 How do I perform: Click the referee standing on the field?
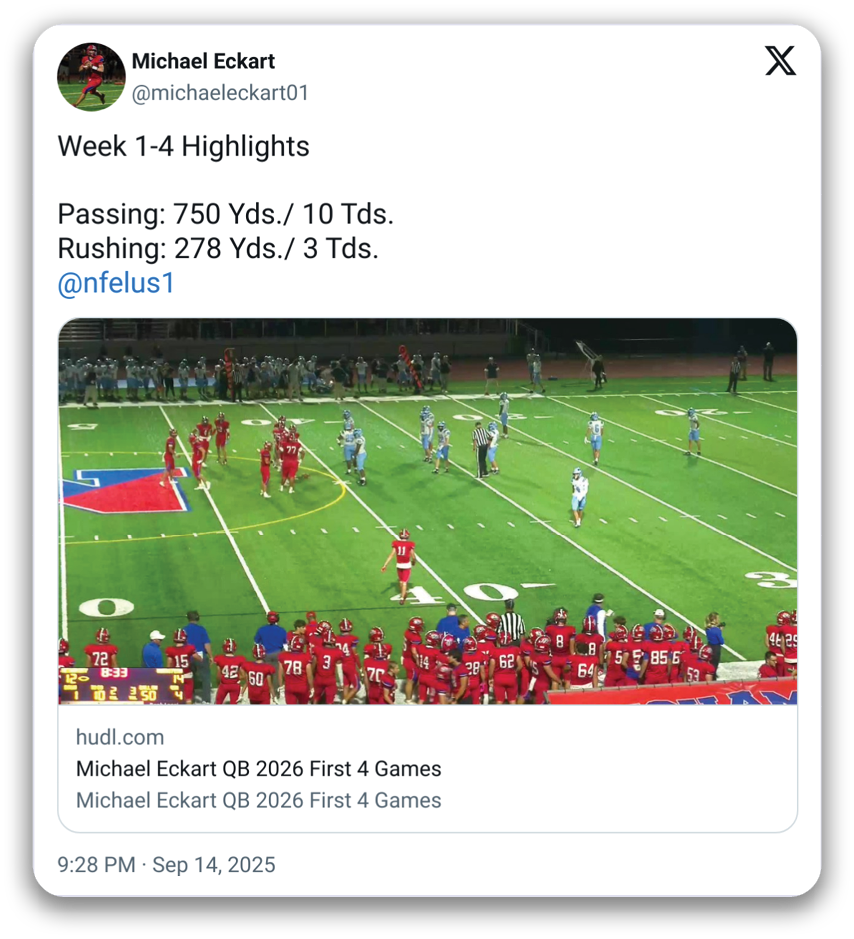pos(481,450)
